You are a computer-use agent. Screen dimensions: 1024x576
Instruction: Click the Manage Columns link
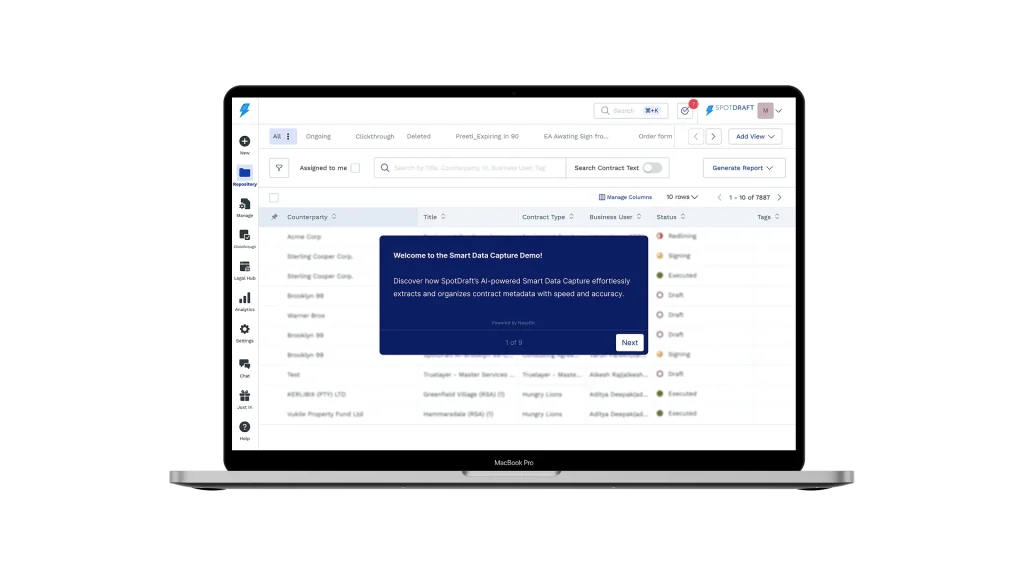pyautogui.click(x=625, y=197)
